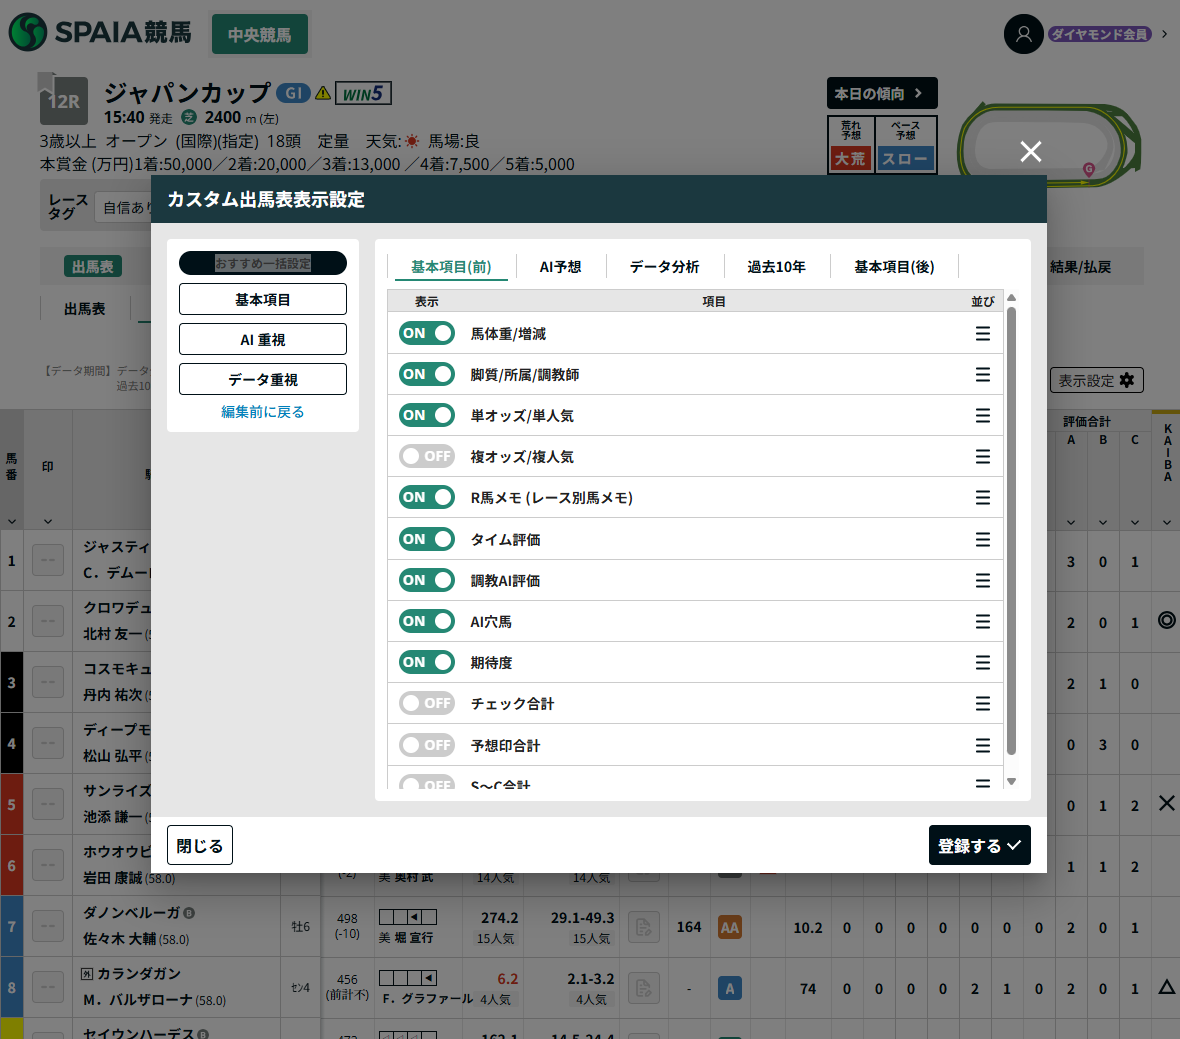Open the 過去10年 tab

click(x=776, y=267)
